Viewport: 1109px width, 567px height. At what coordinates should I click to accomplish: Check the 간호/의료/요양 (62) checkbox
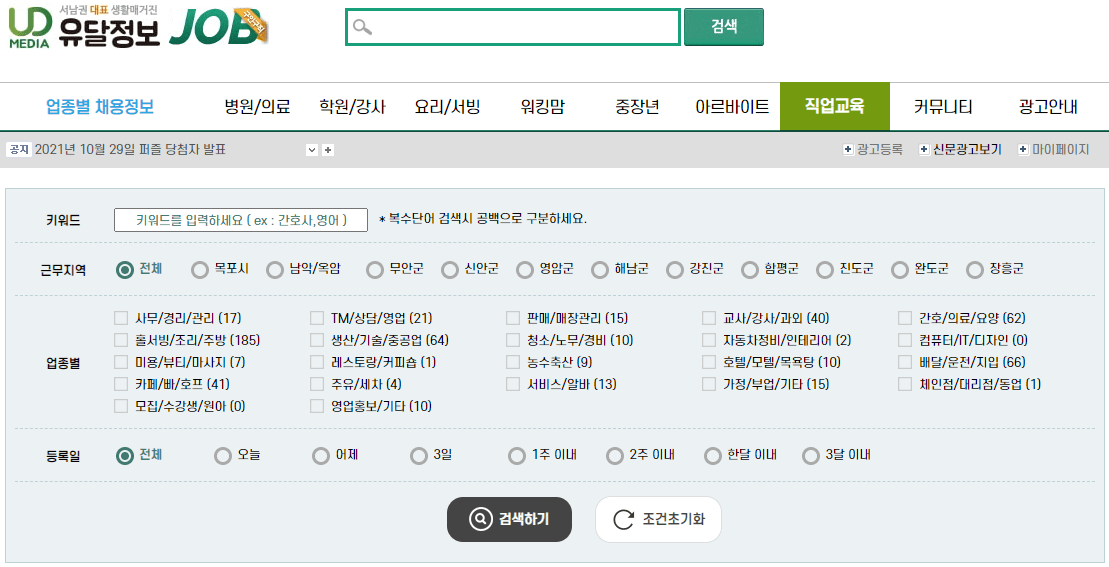tap(905, 318)
